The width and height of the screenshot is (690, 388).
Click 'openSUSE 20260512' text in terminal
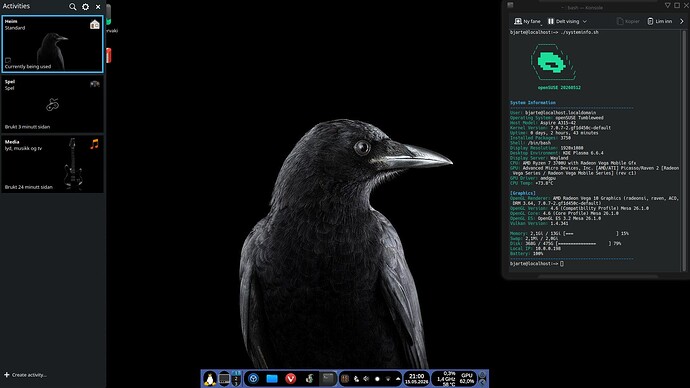click(559, 88)
